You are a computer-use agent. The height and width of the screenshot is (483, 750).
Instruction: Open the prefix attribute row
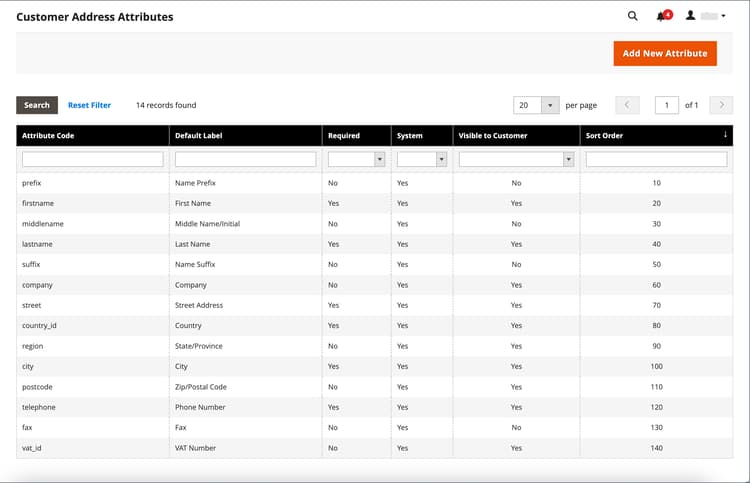click(x=375, y=183)
